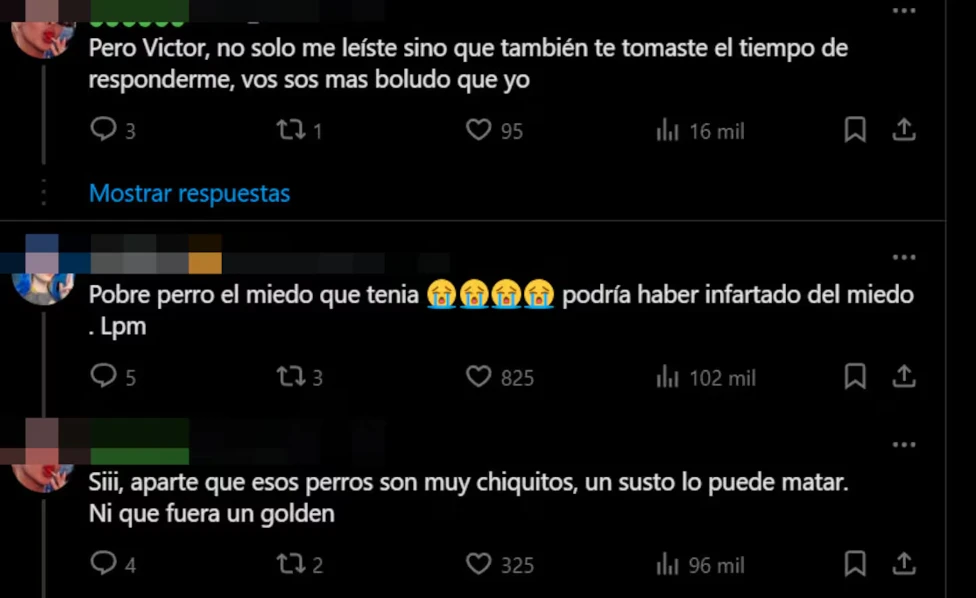This screenshot has height=598, width=976.
Task: Share the Victor reply tweet
Action: click(904, 130)
